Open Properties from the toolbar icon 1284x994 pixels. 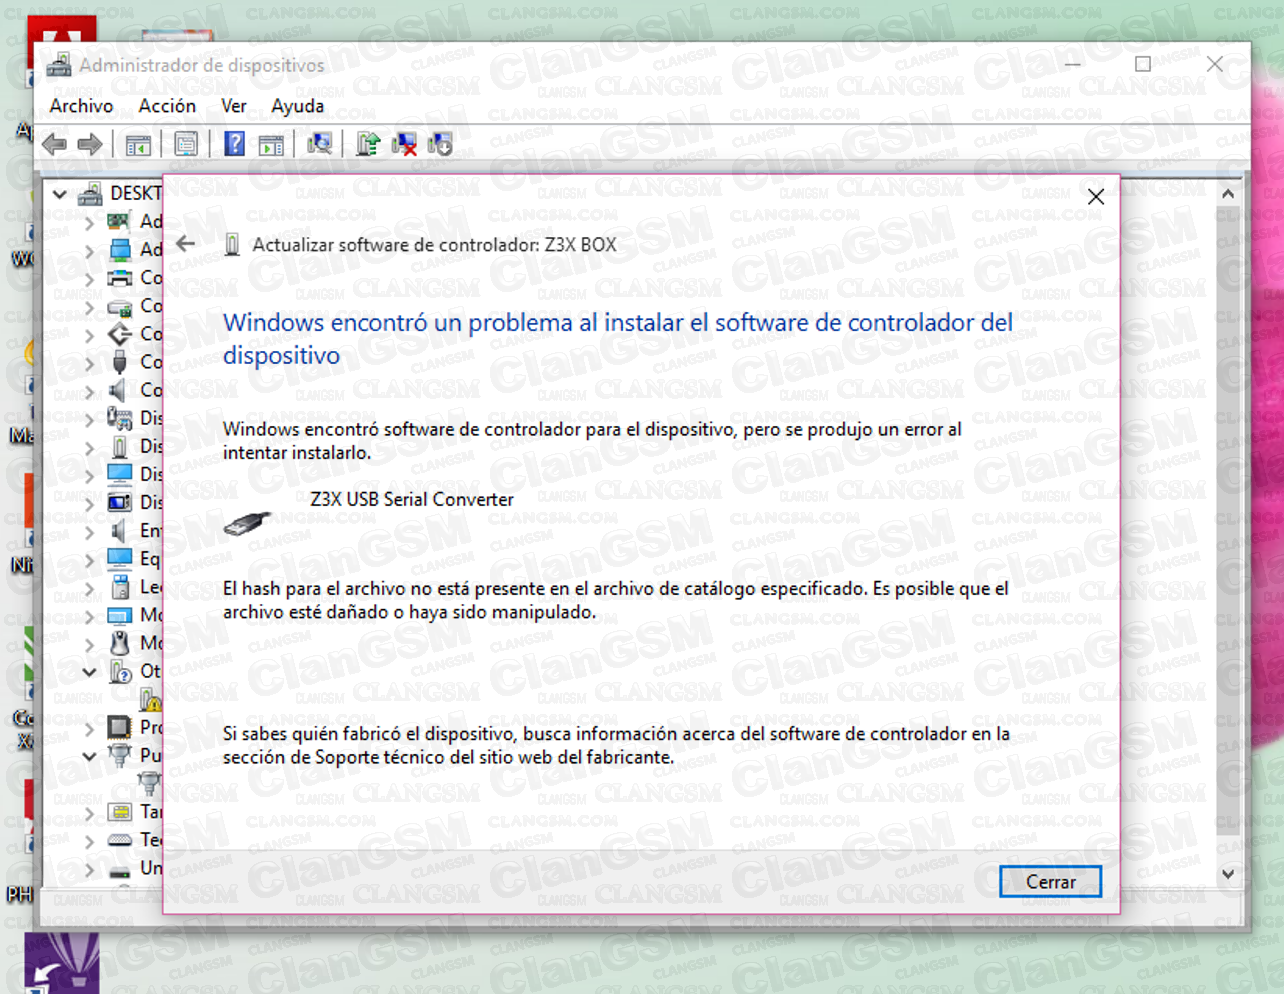pyautogui.click(x=186, y=144)
